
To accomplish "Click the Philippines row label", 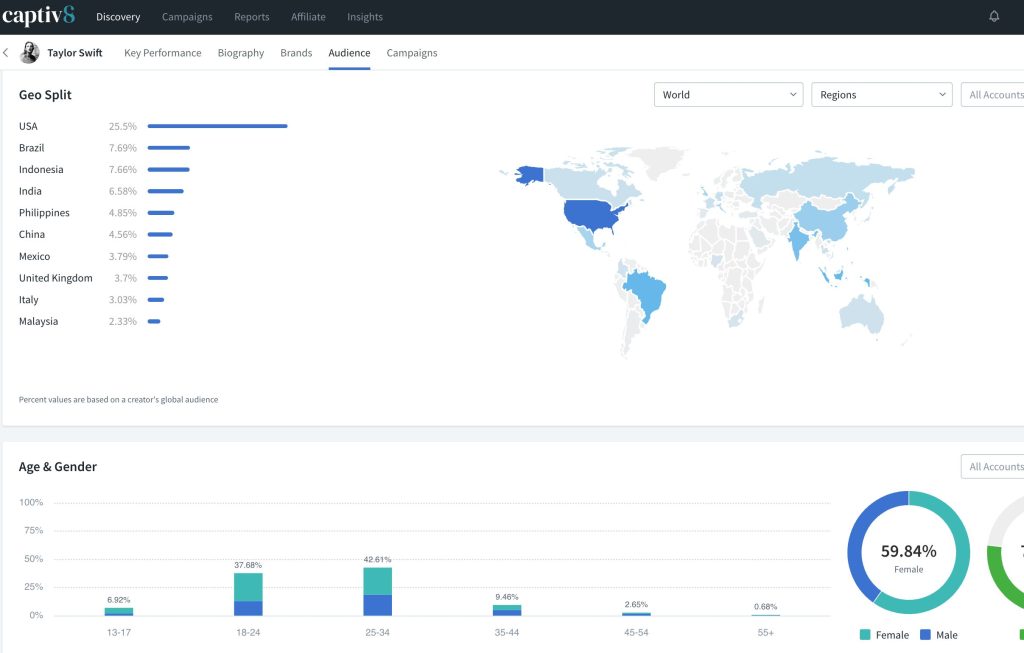I will (x=44, y=213).
